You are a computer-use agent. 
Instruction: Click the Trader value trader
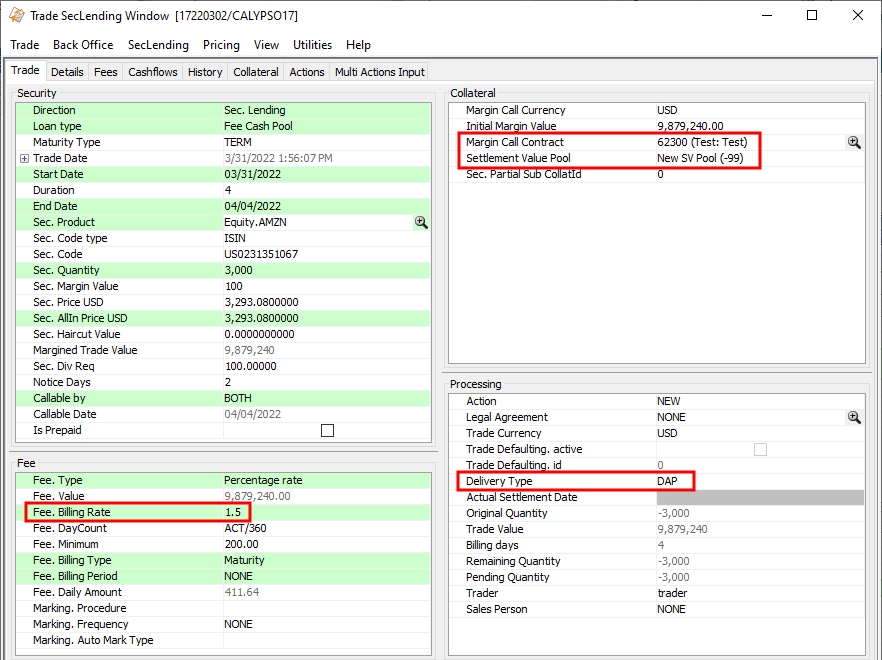tap(672, 593)
